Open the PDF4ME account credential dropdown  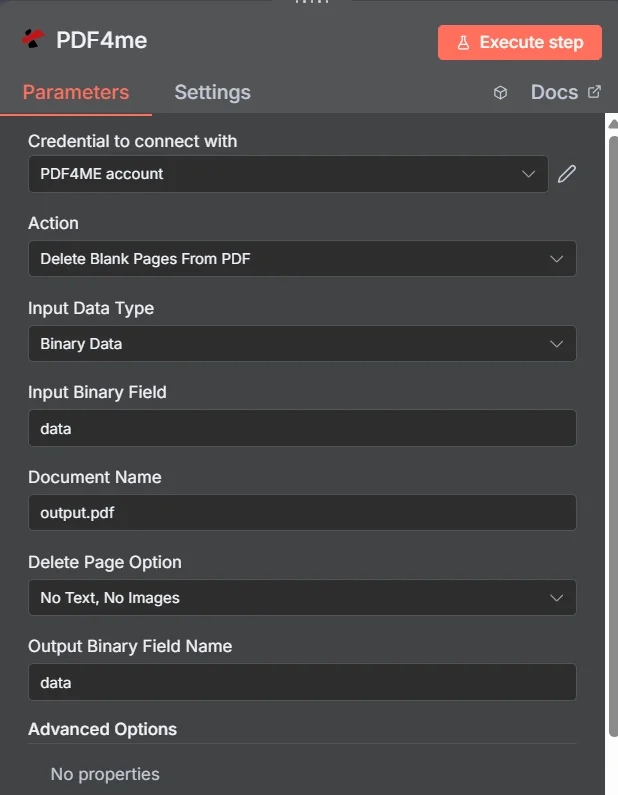288,174
